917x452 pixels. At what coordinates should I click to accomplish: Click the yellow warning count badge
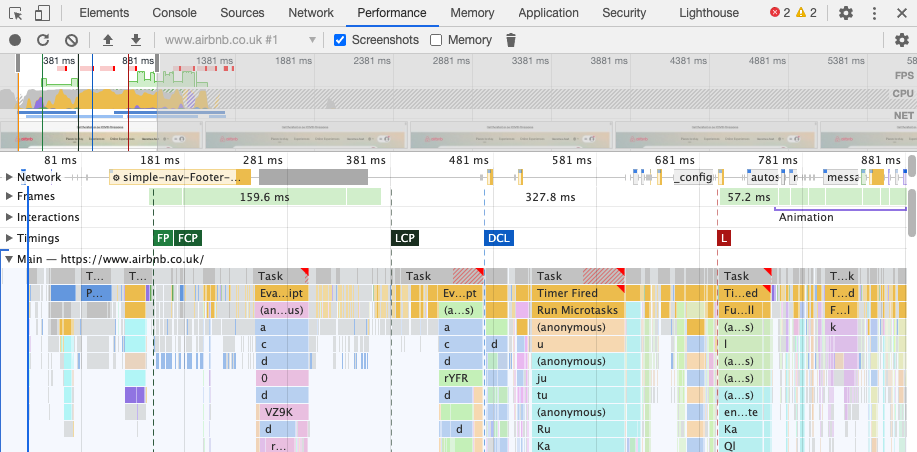[x=806, y=13]
